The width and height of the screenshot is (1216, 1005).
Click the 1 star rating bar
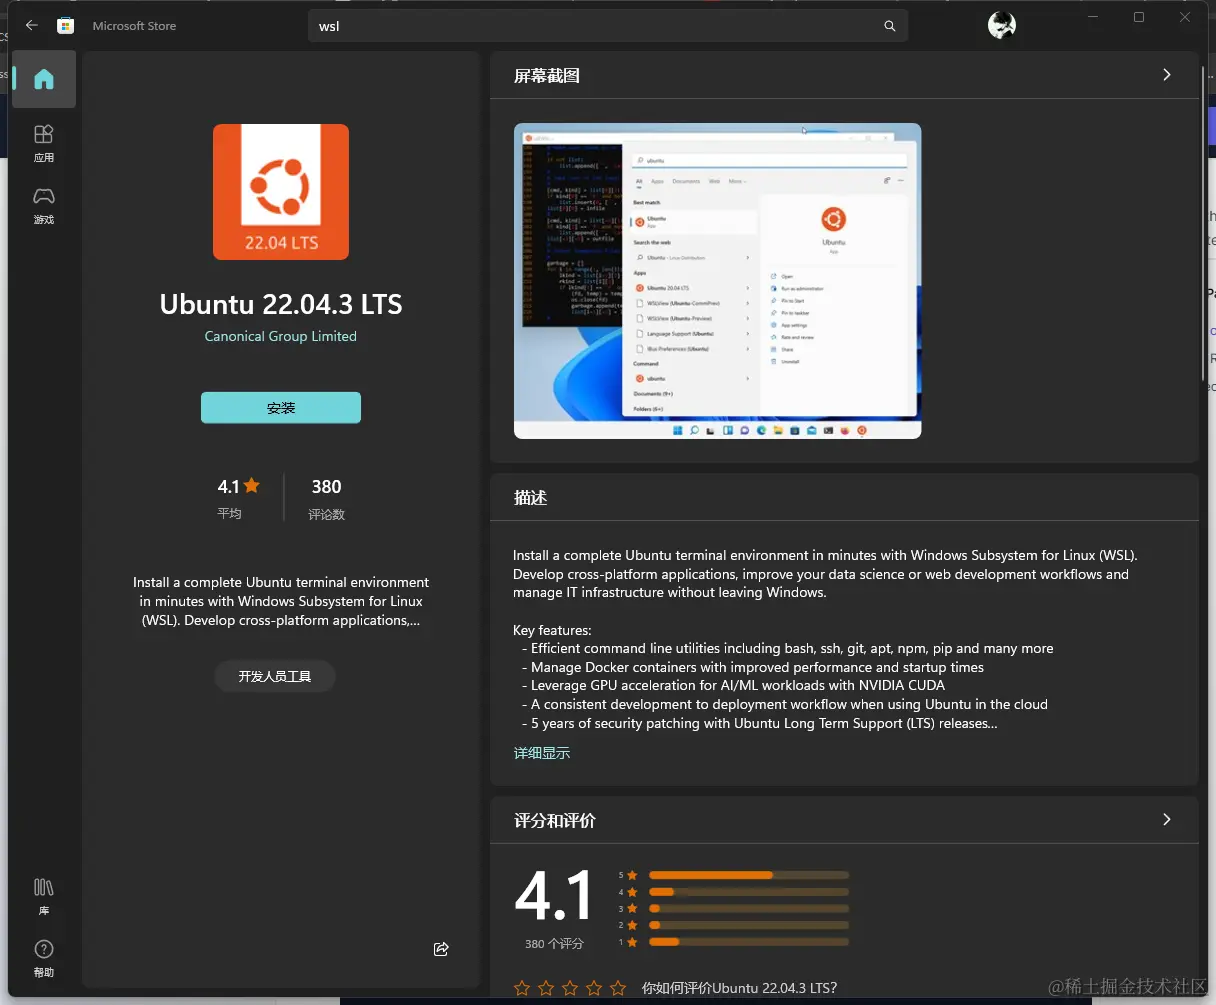tap(748, 942)
